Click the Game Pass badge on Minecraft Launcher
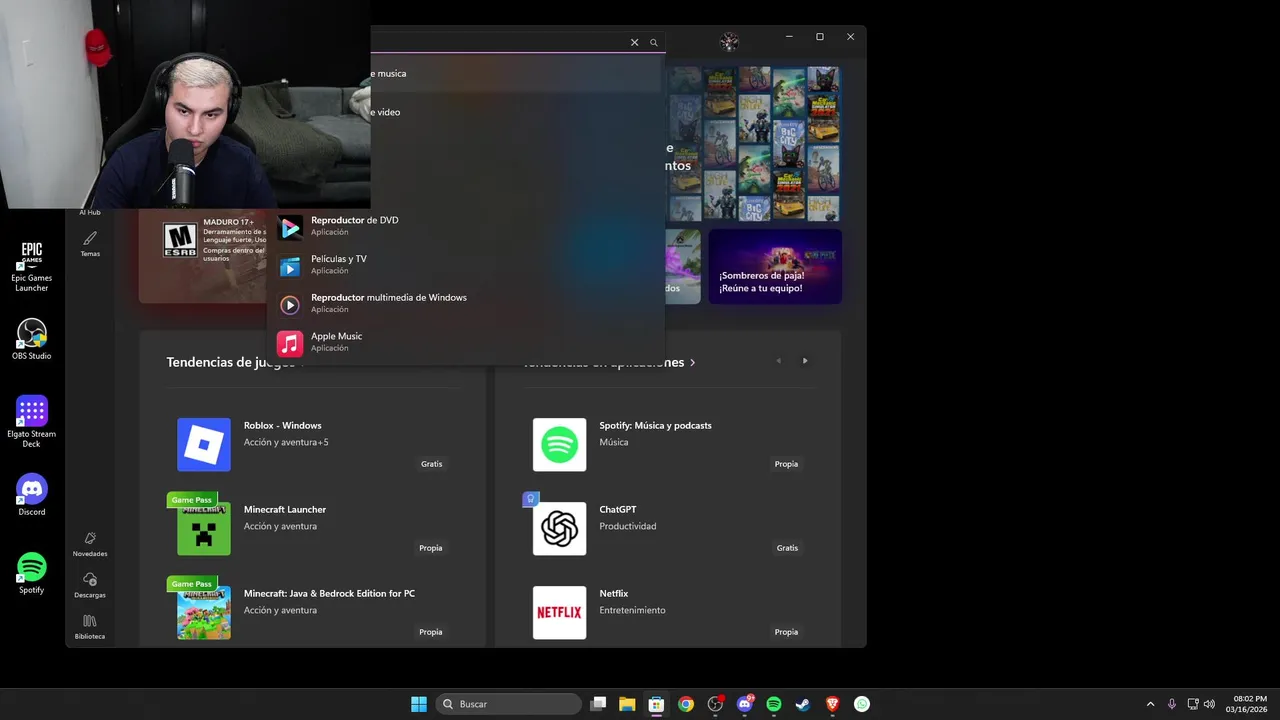This screenshot has width=1280, height=720. pos(191,499)
